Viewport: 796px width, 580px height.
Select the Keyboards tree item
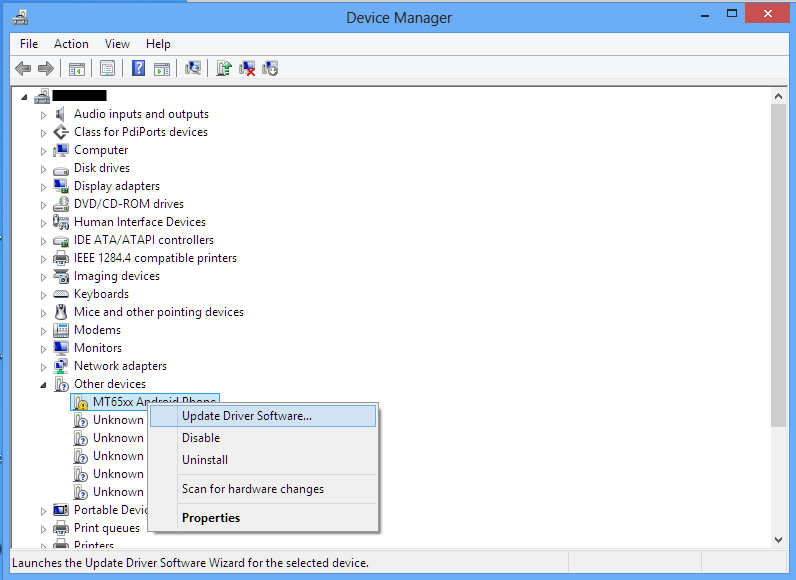[101, 294]
